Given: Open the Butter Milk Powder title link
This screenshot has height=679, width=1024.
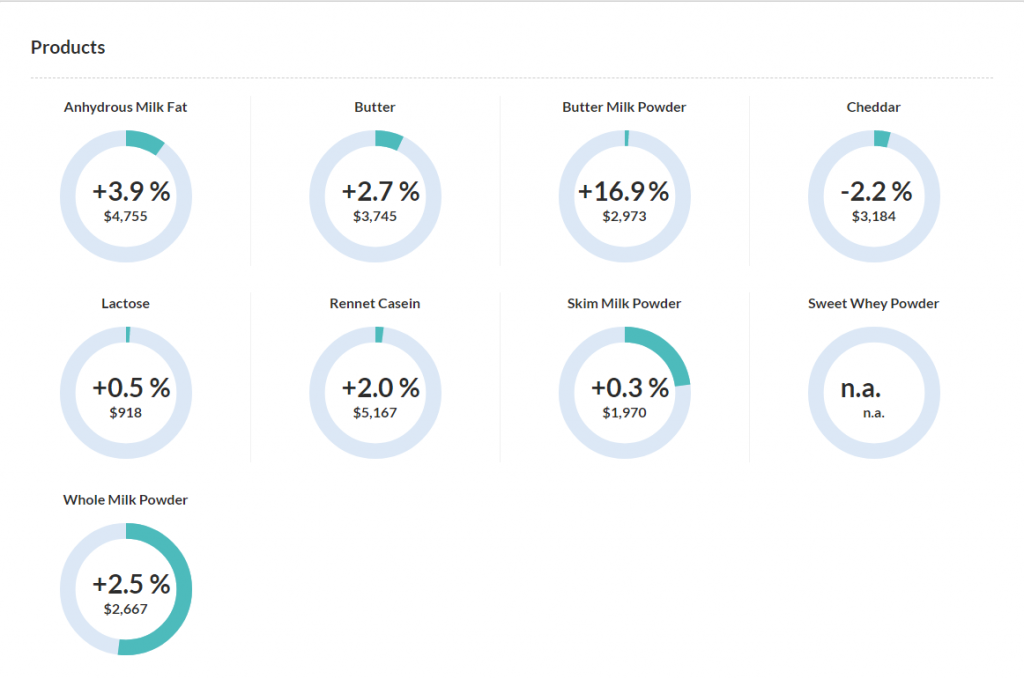Looking at the screenshot, I should coord(624,107).
